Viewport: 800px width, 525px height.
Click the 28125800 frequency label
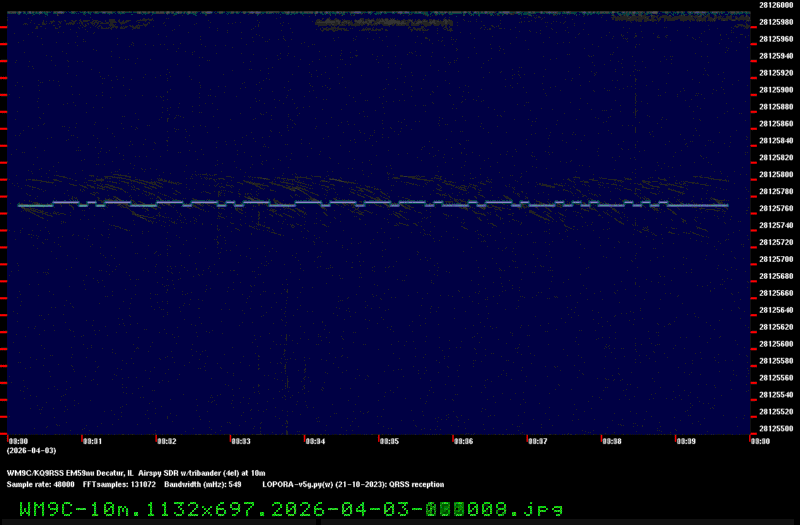[776, 174]
